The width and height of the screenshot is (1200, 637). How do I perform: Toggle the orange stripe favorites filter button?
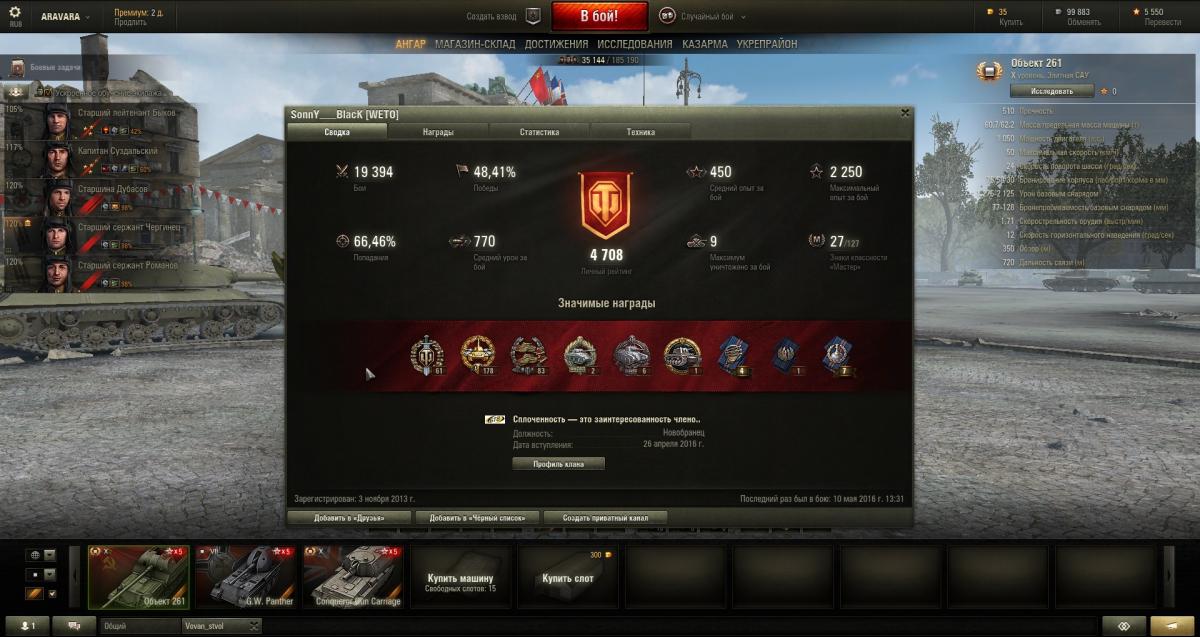[34, 594]
